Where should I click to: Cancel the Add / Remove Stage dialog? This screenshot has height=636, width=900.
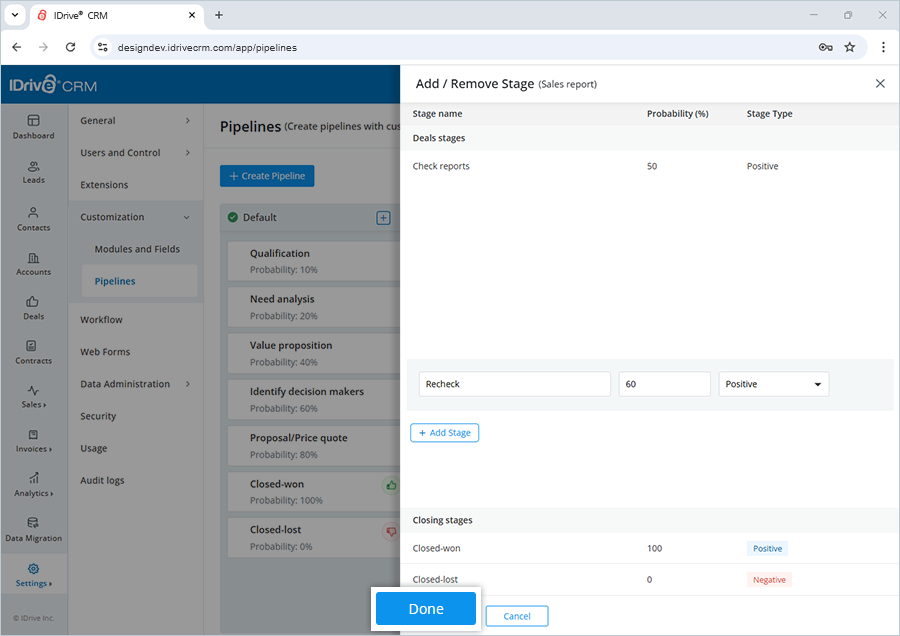(x=516, y=616)
